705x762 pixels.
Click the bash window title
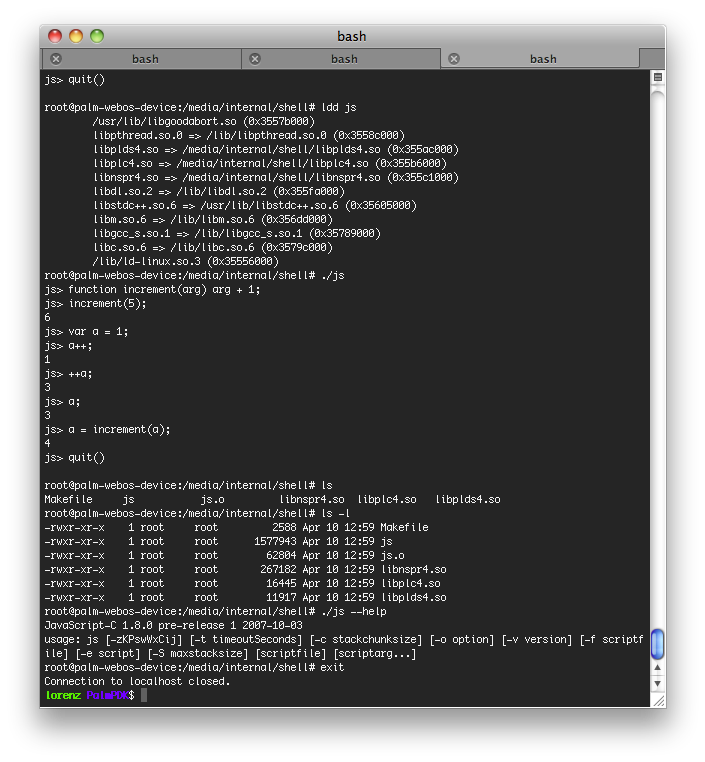pos(352,36)
